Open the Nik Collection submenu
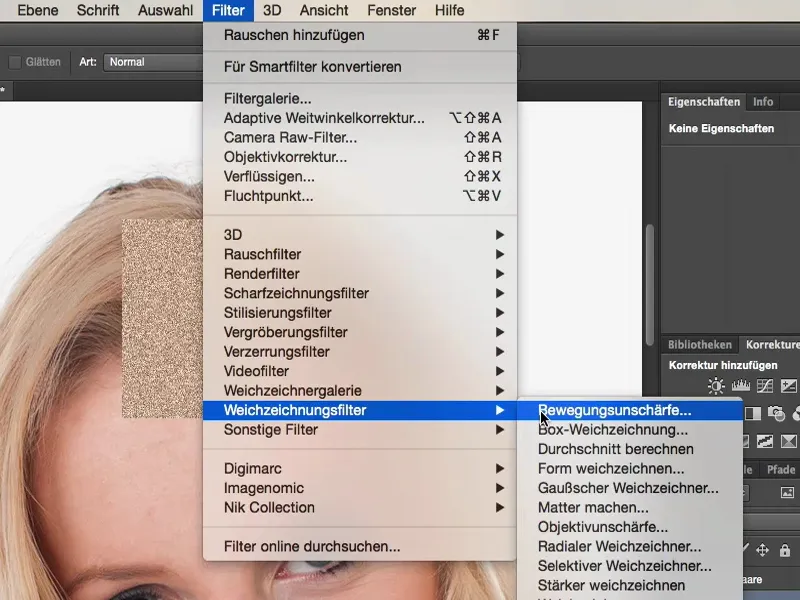 click(x=360, y=508)
